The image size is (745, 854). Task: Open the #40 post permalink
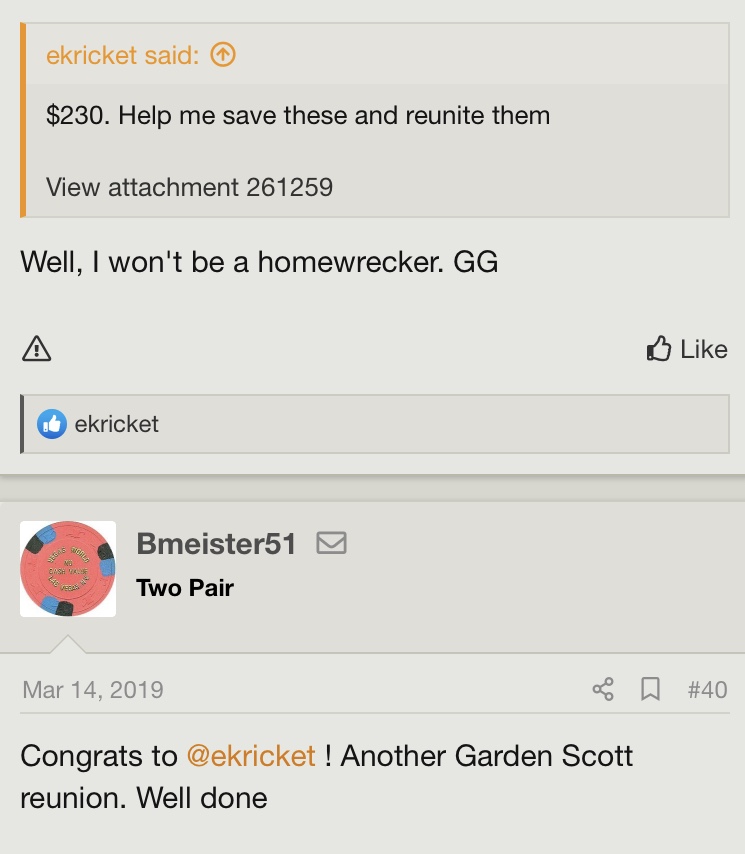tap(707, 689)
